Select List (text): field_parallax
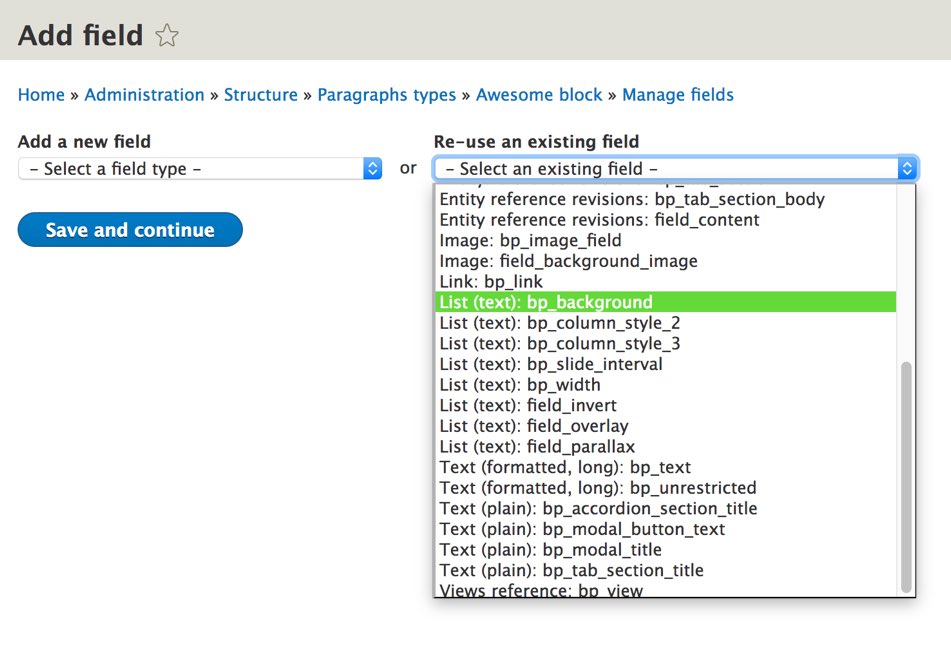This screenshot has width=951, height=646. 665,447
